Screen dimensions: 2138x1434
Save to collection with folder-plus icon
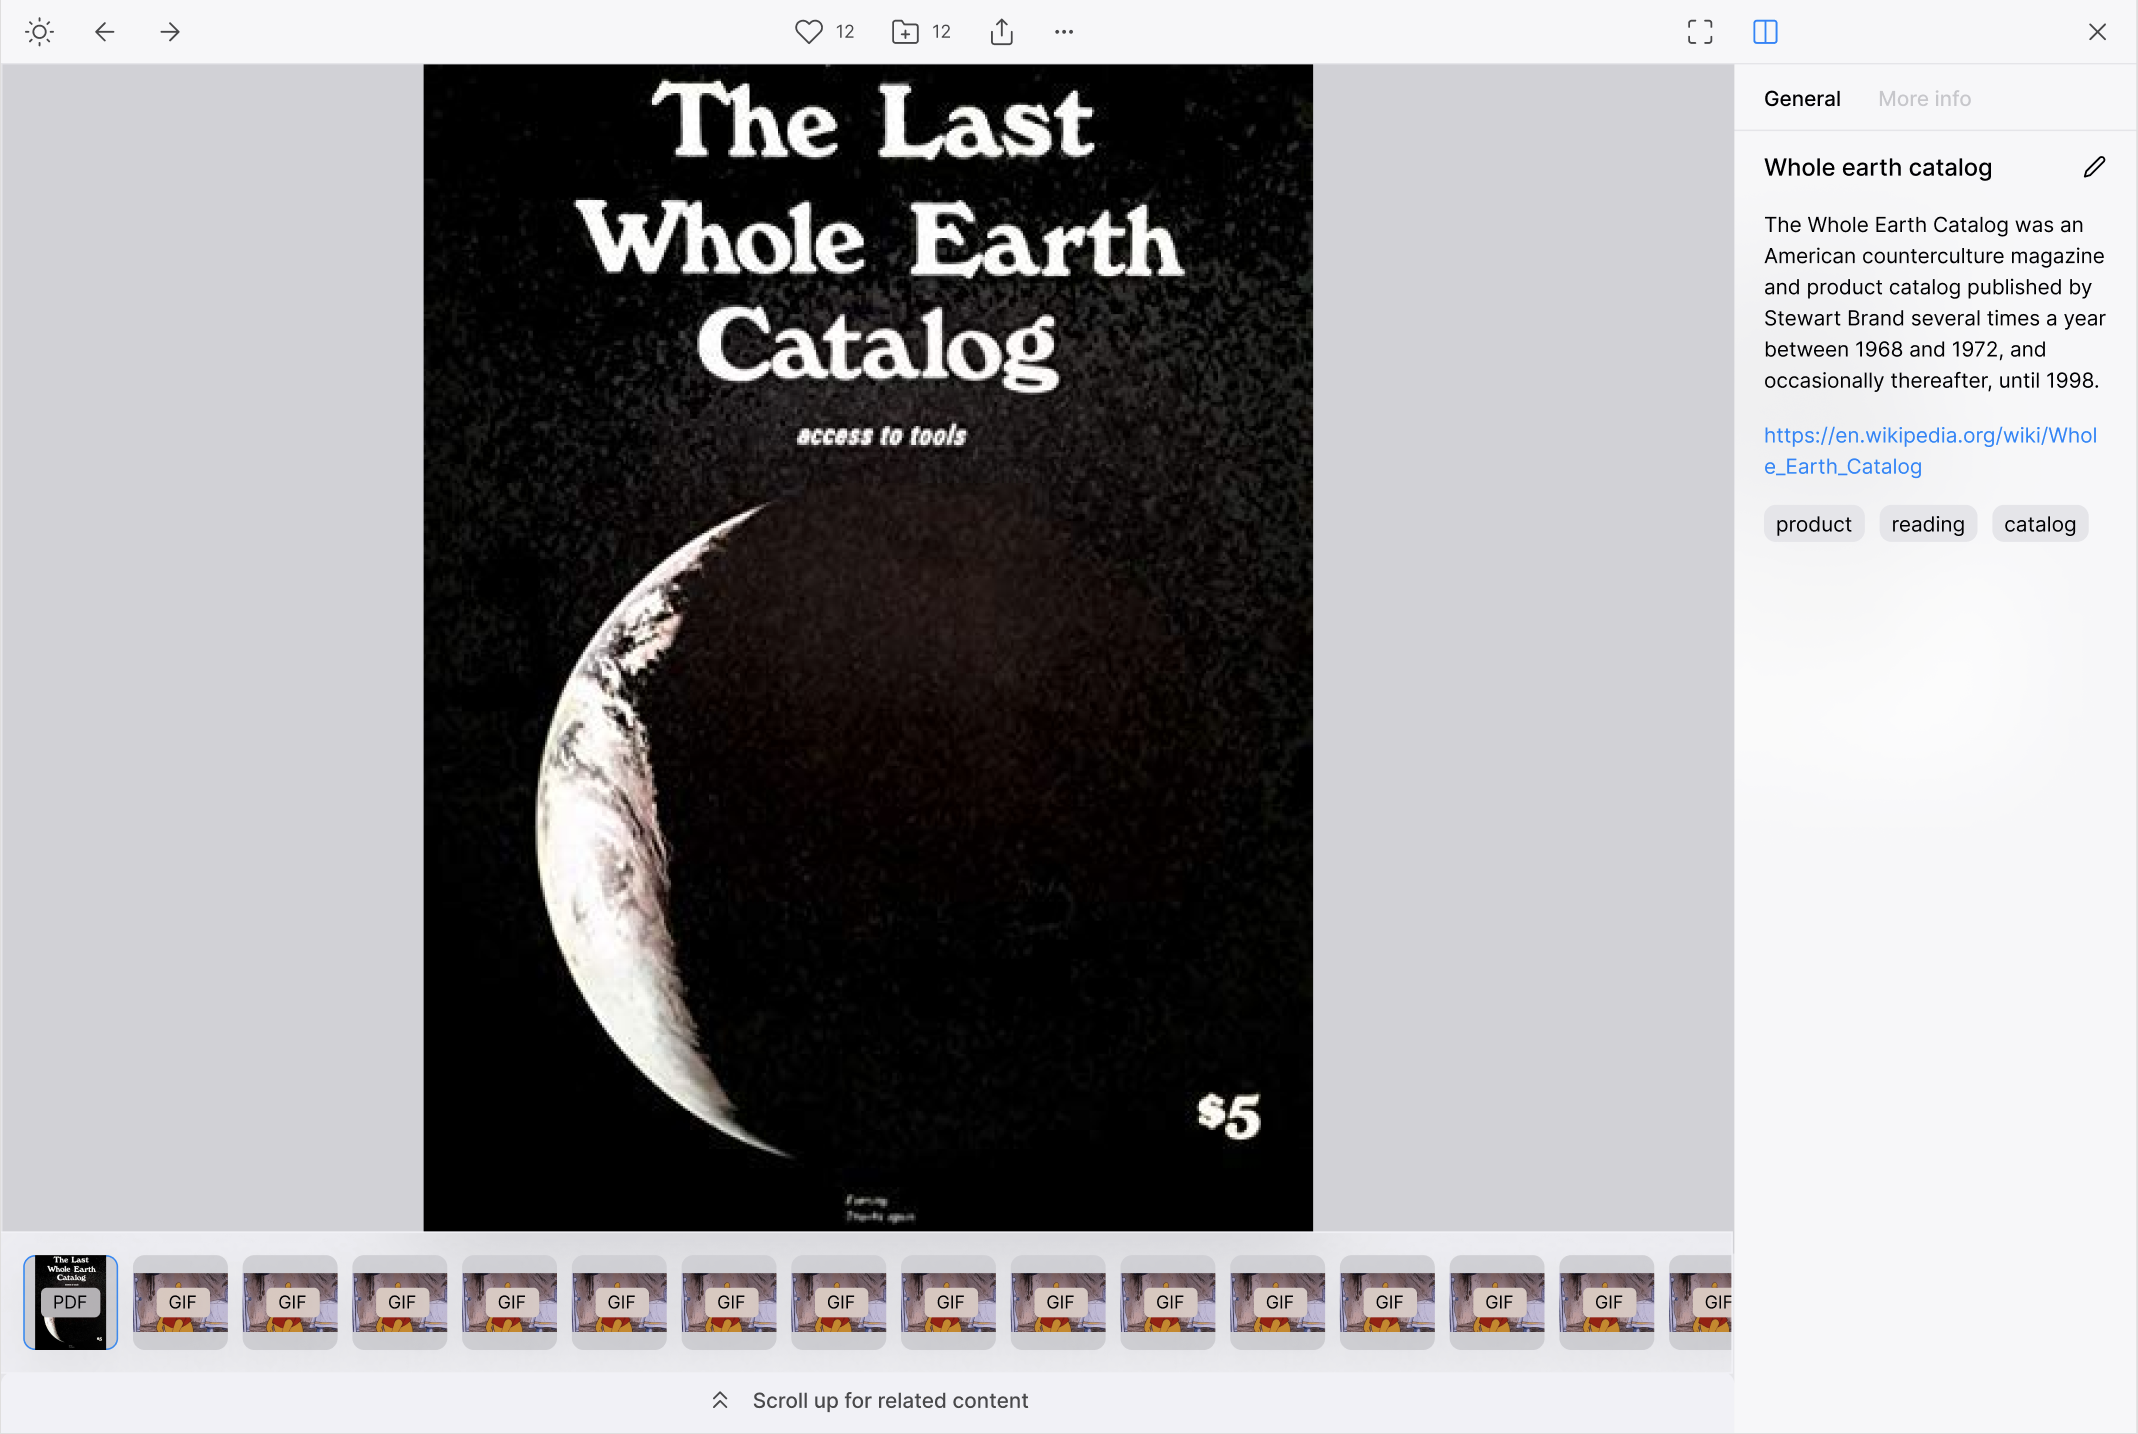click(x=905, y=32)
